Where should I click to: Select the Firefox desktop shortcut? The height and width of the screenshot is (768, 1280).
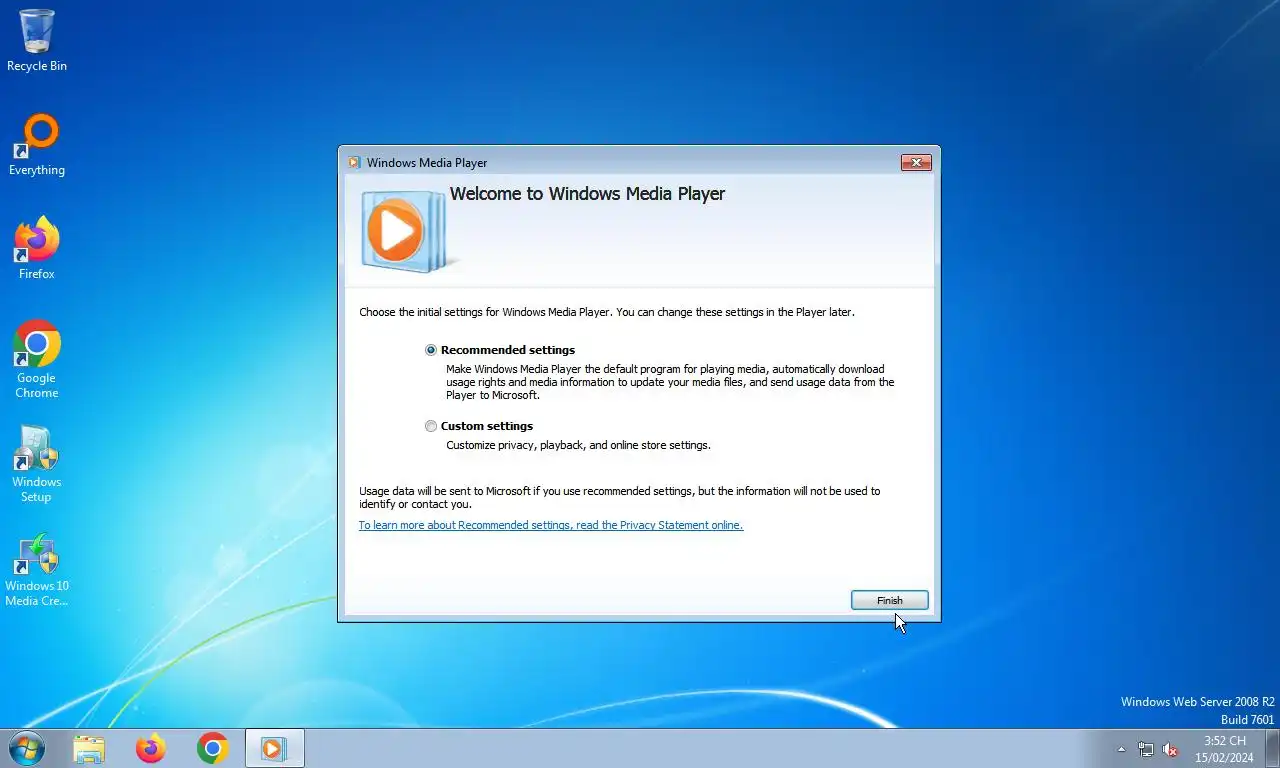coord(37,249)
